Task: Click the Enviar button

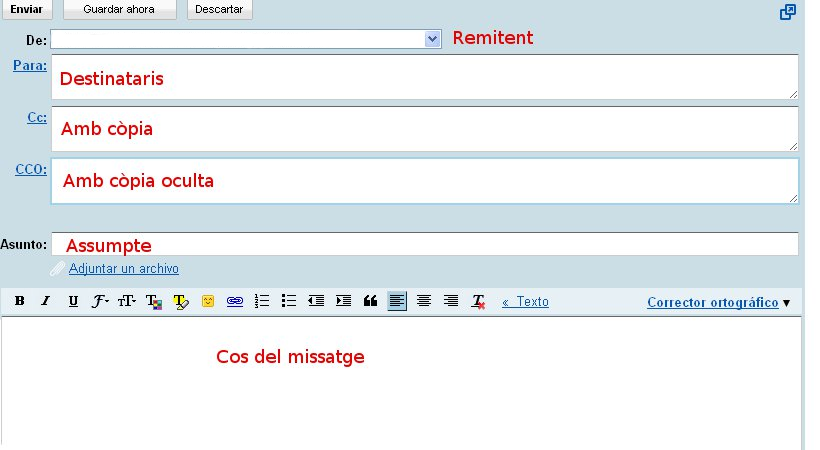Action: 26,10
